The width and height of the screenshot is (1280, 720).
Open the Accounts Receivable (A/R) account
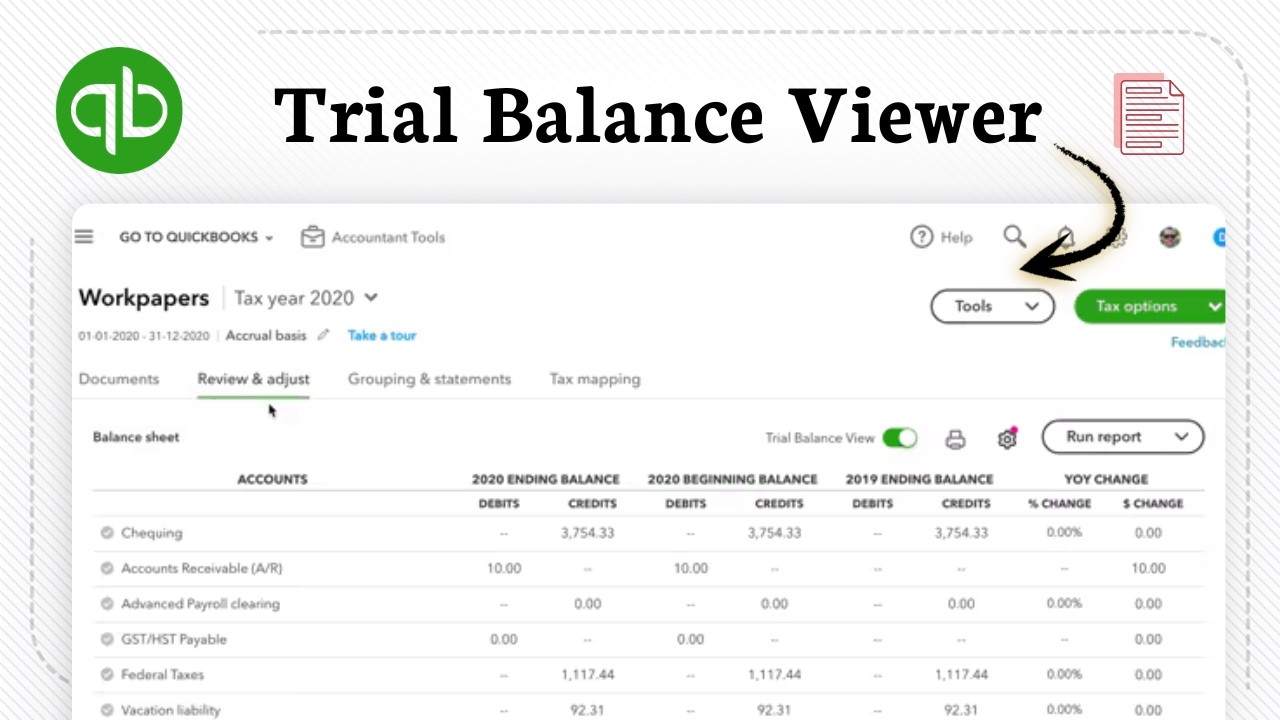click(202, 568)
